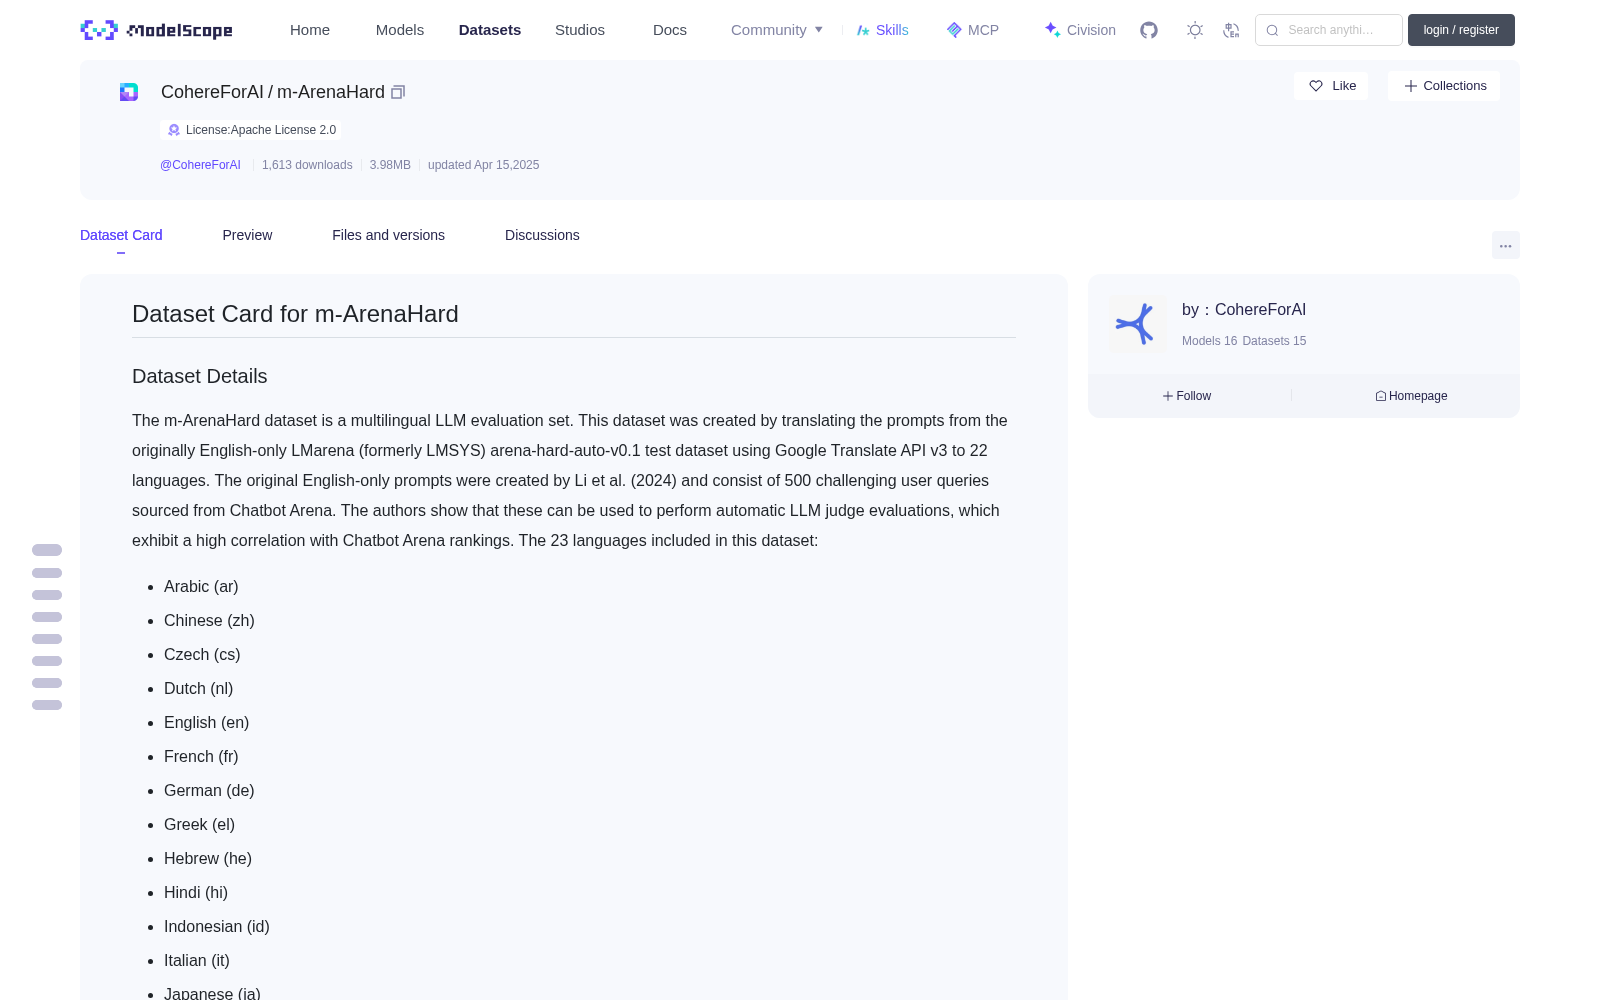The width and height of the screenshot is (1600, 1000).
Task: Open the GitHub icon link
Action: point(1149,30)
